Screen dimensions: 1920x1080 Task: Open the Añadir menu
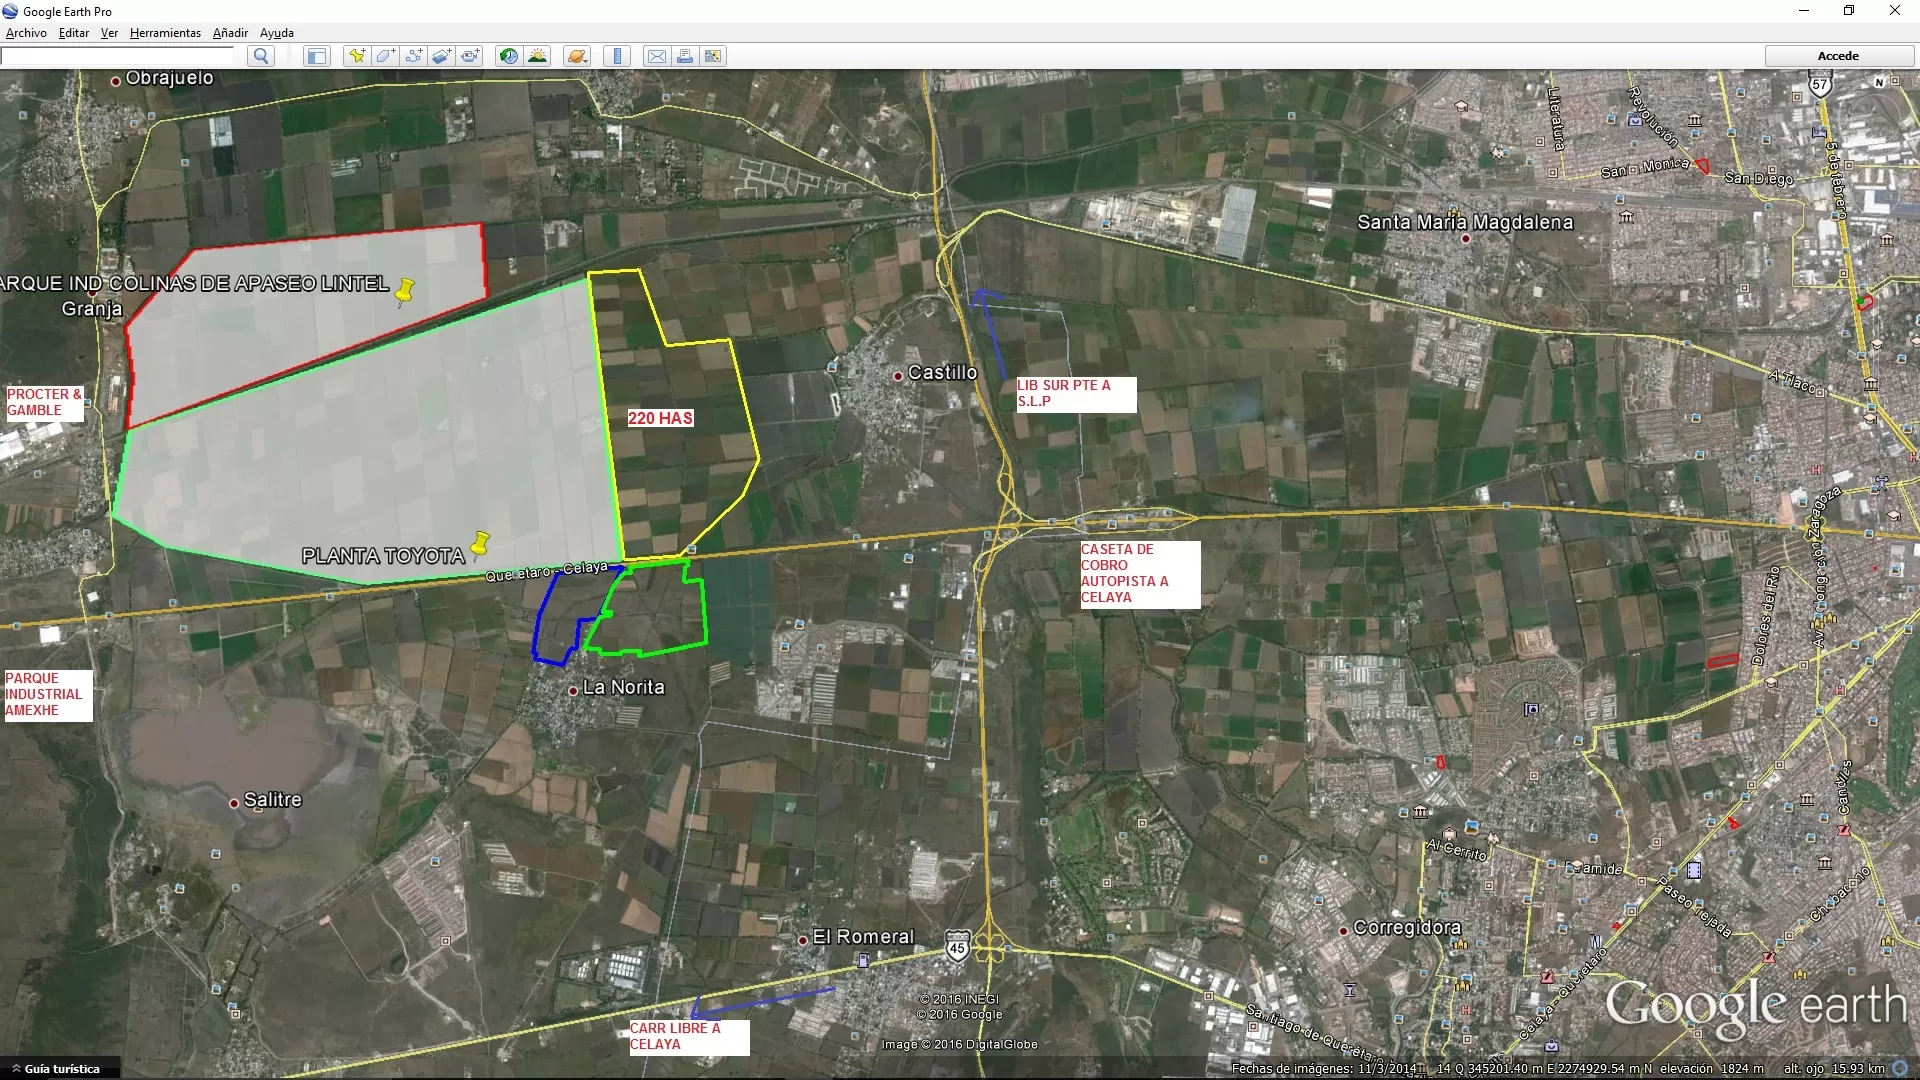(230, 33)
